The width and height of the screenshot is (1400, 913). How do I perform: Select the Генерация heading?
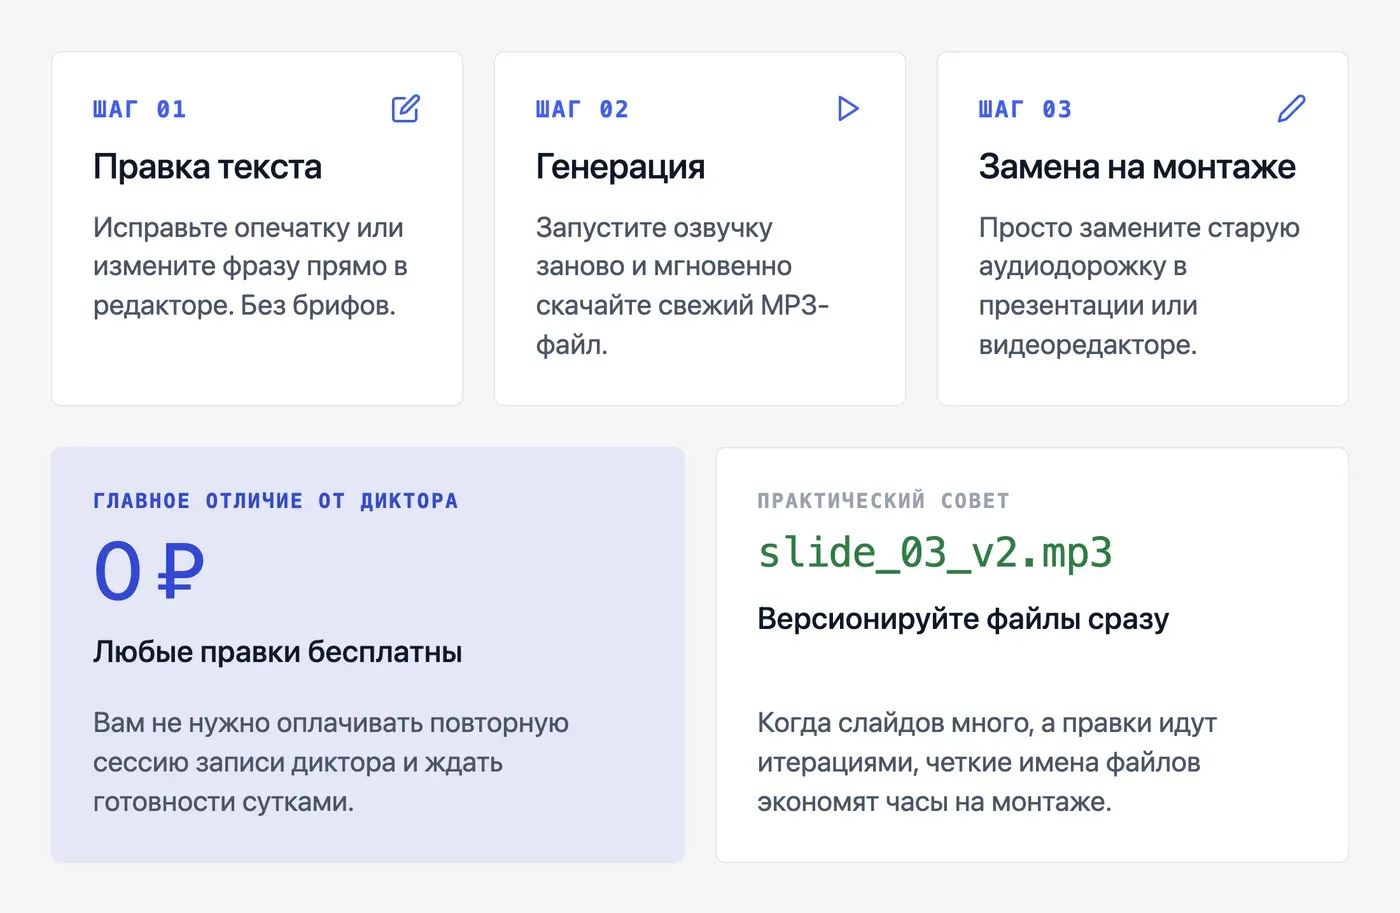[x=621, y=166]
